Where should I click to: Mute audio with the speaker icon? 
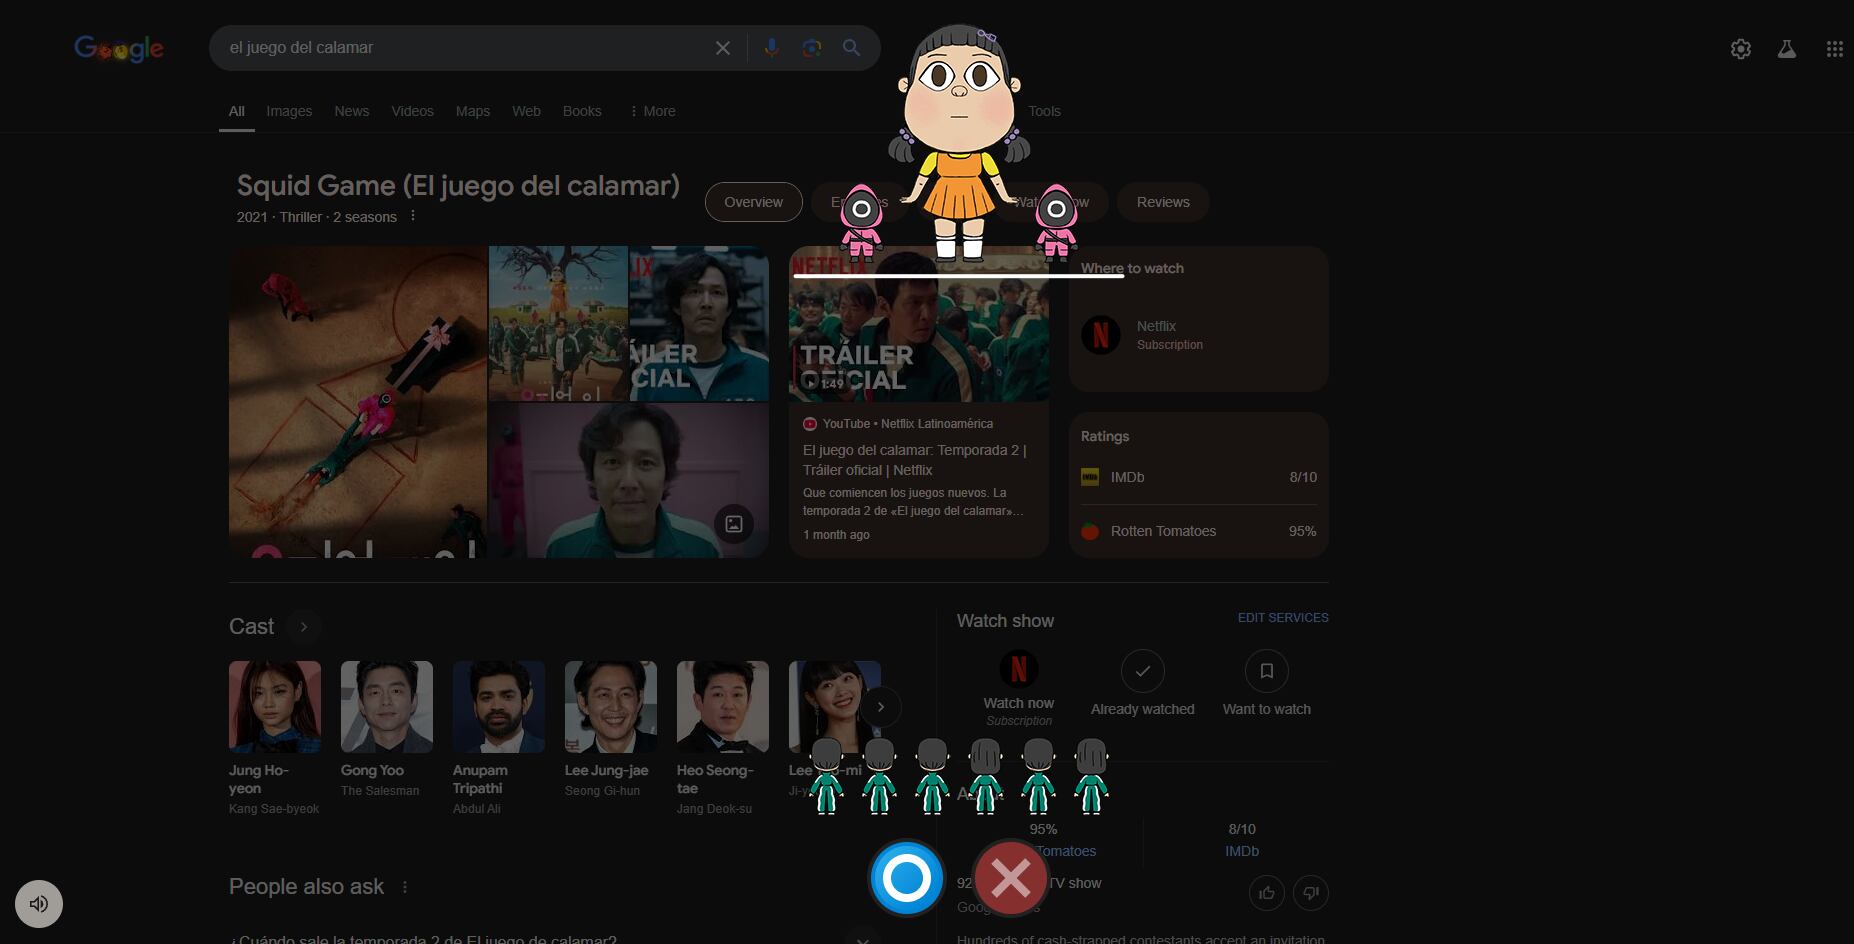click(x=38, y=903)
